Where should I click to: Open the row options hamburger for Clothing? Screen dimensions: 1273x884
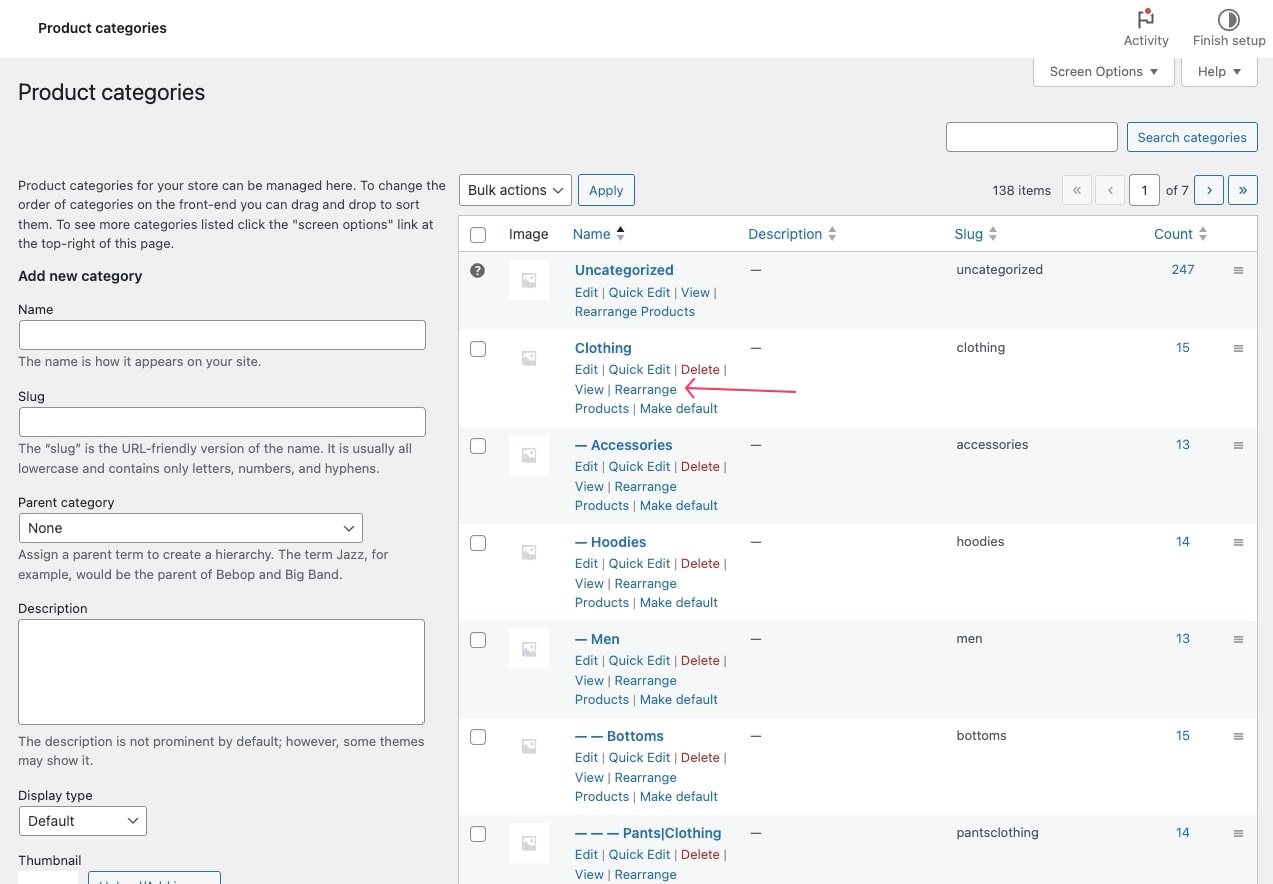pos(1238,348)
